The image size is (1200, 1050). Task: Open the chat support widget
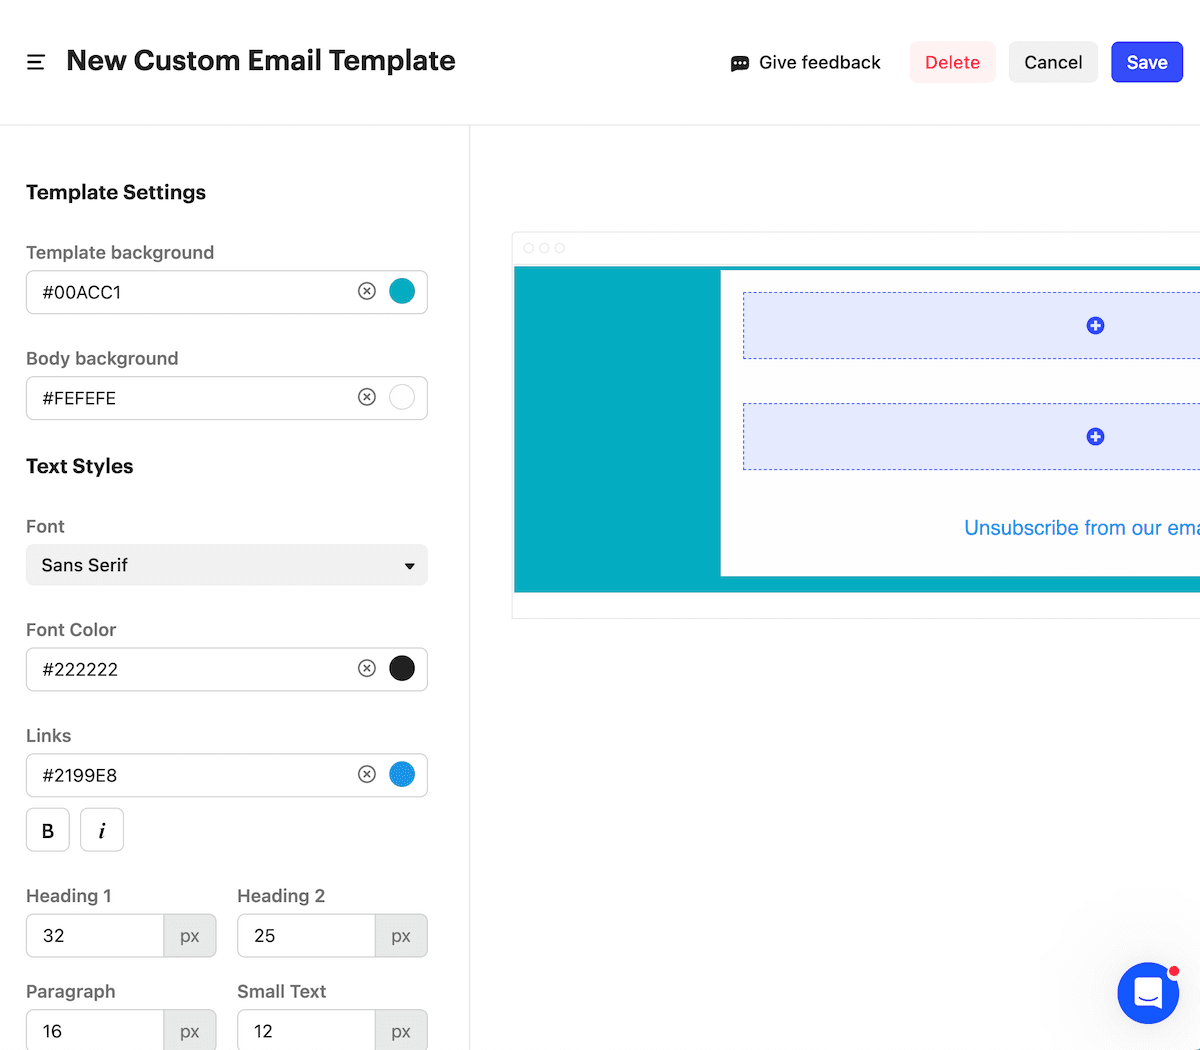pos(1148,993)
